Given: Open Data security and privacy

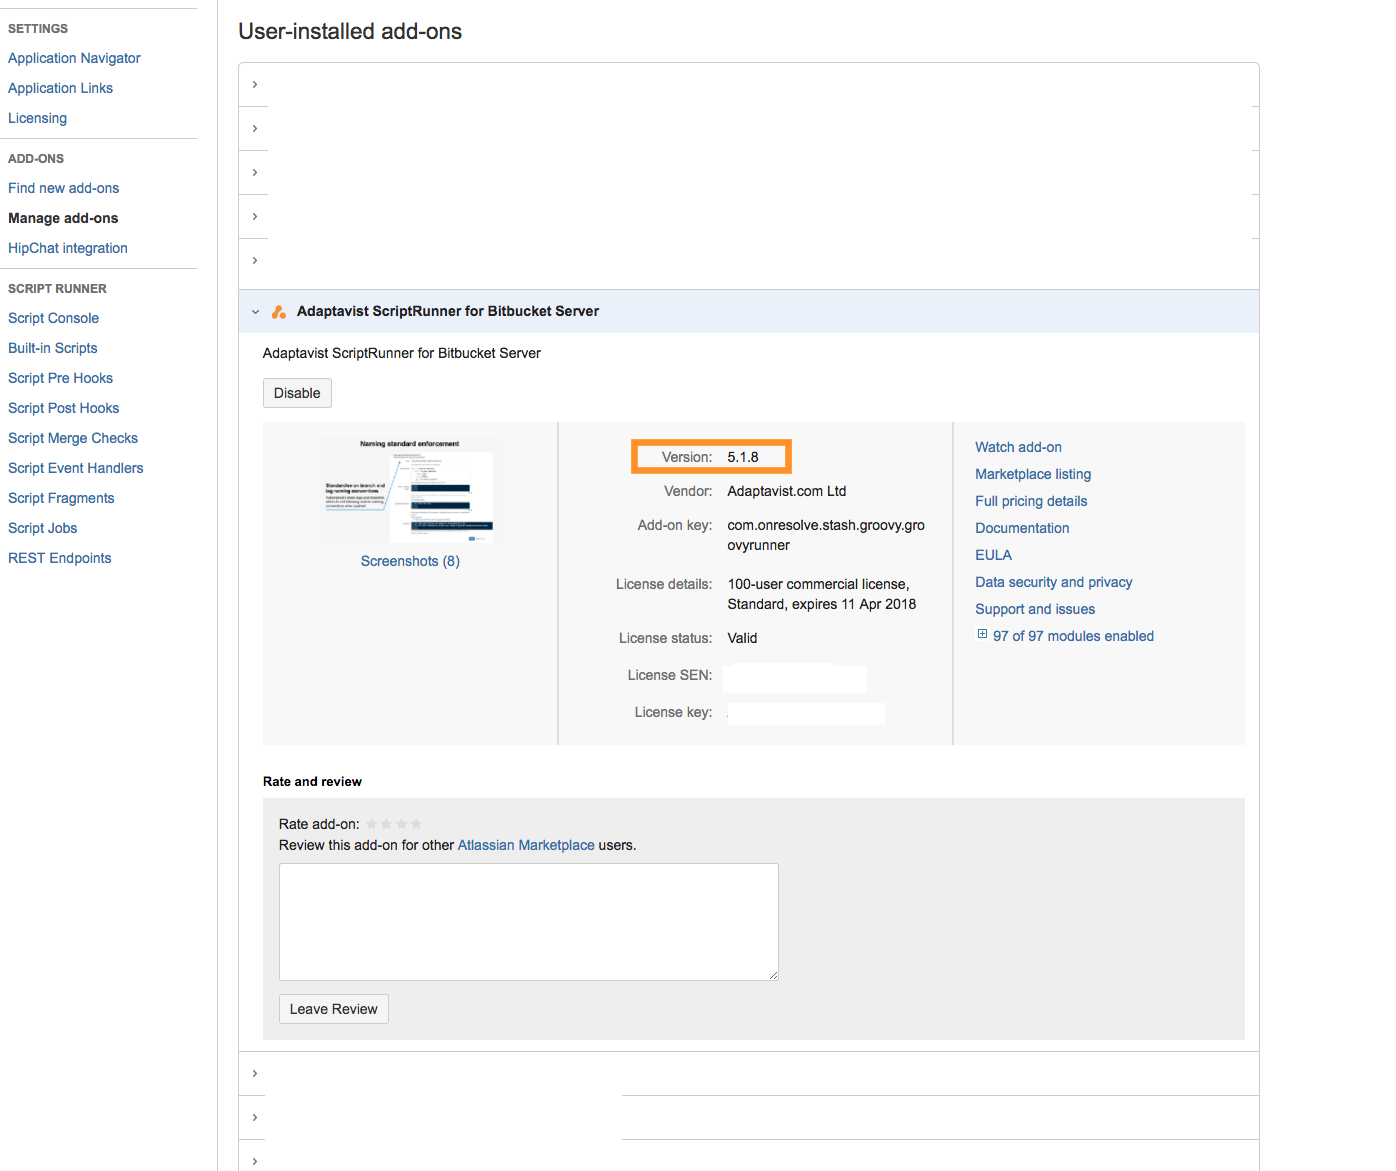Looking at the screenshot, I should [1053, 581].
